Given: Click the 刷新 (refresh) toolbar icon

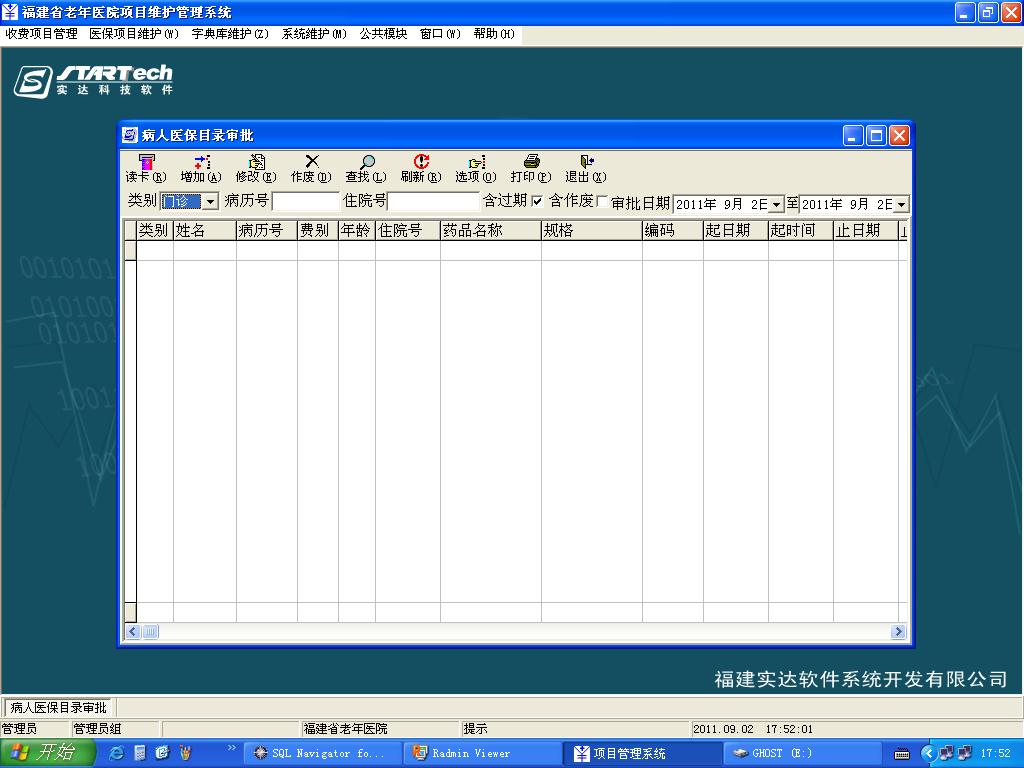Looking at the screenshot, I should point(421,168).
